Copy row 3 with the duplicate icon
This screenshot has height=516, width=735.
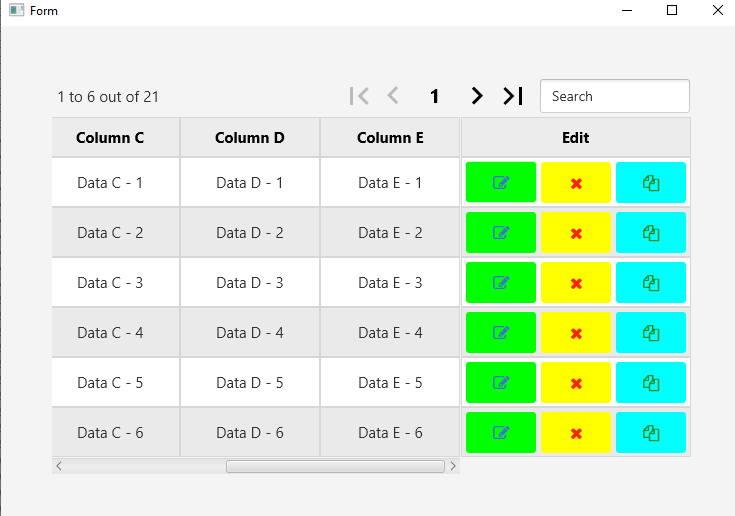(651, 283)
